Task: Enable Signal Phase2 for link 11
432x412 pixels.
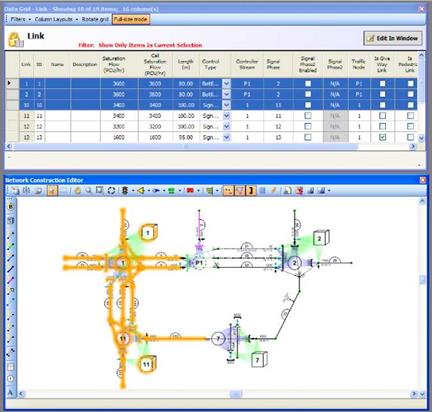Action: [x=308, y=116]
